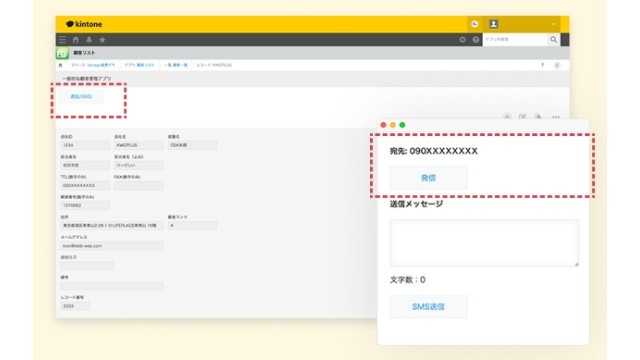The height and width of the screenshot is (360, 640).
Task: Click the contact name furigana field value
Action: pos(139,165)
